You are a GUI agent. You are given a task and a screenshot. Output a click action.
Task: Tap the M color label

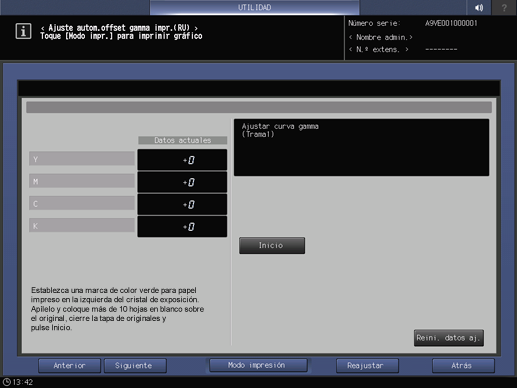pos(82,181)
